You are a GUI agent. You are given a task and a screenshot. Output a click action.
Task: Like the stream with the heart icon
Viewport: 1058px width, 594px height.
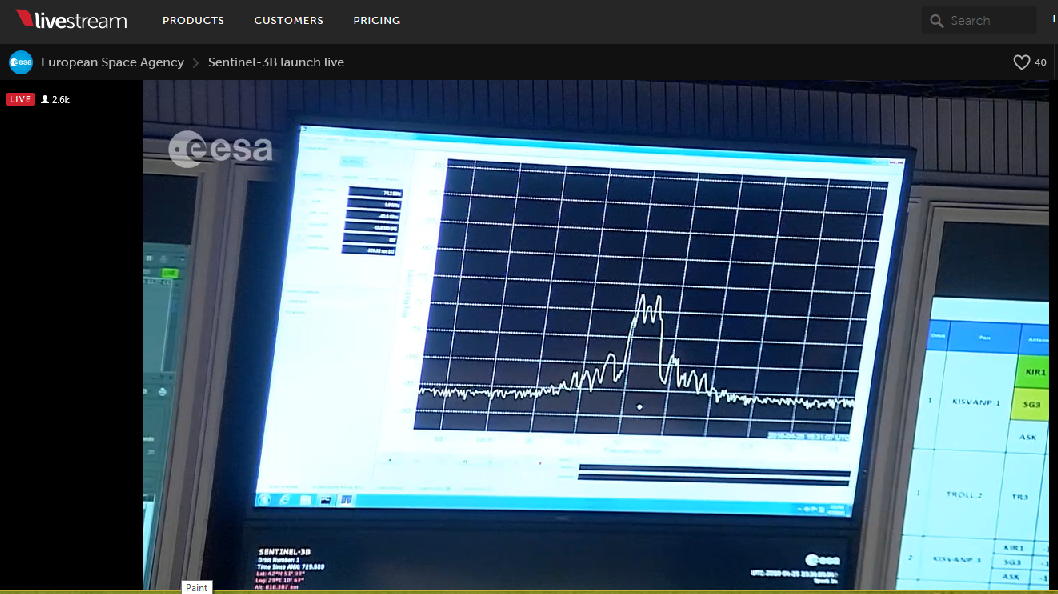(1021, 62)
